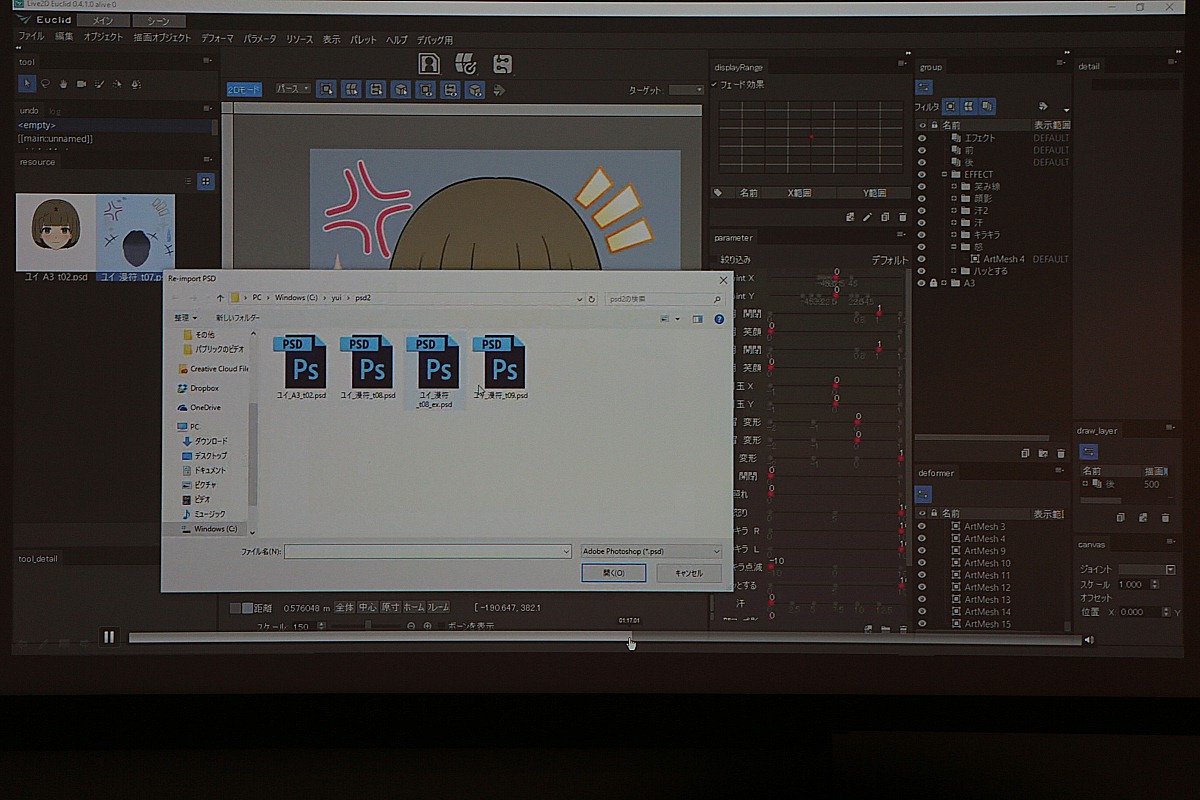Select the arrow selection tool in tool panel
This screenshot has height=800, width=1200.
(x=27, y=84)
